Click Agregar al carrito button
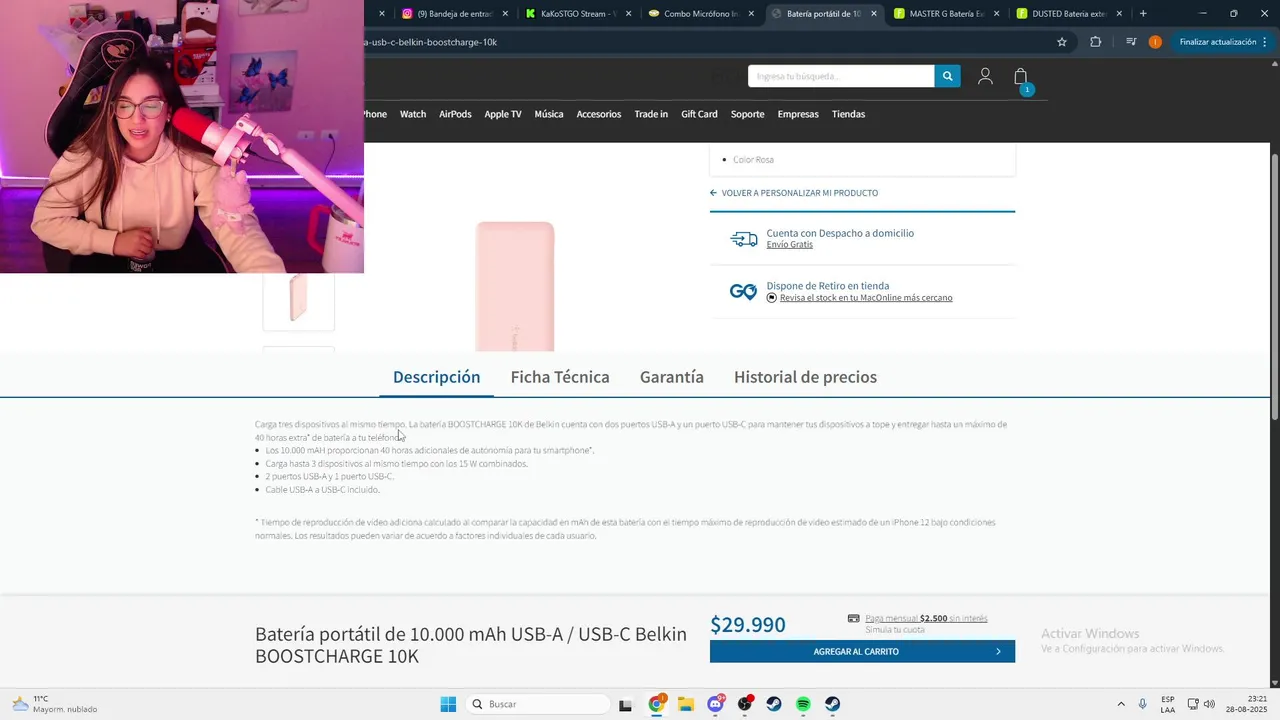 point(862,651)
